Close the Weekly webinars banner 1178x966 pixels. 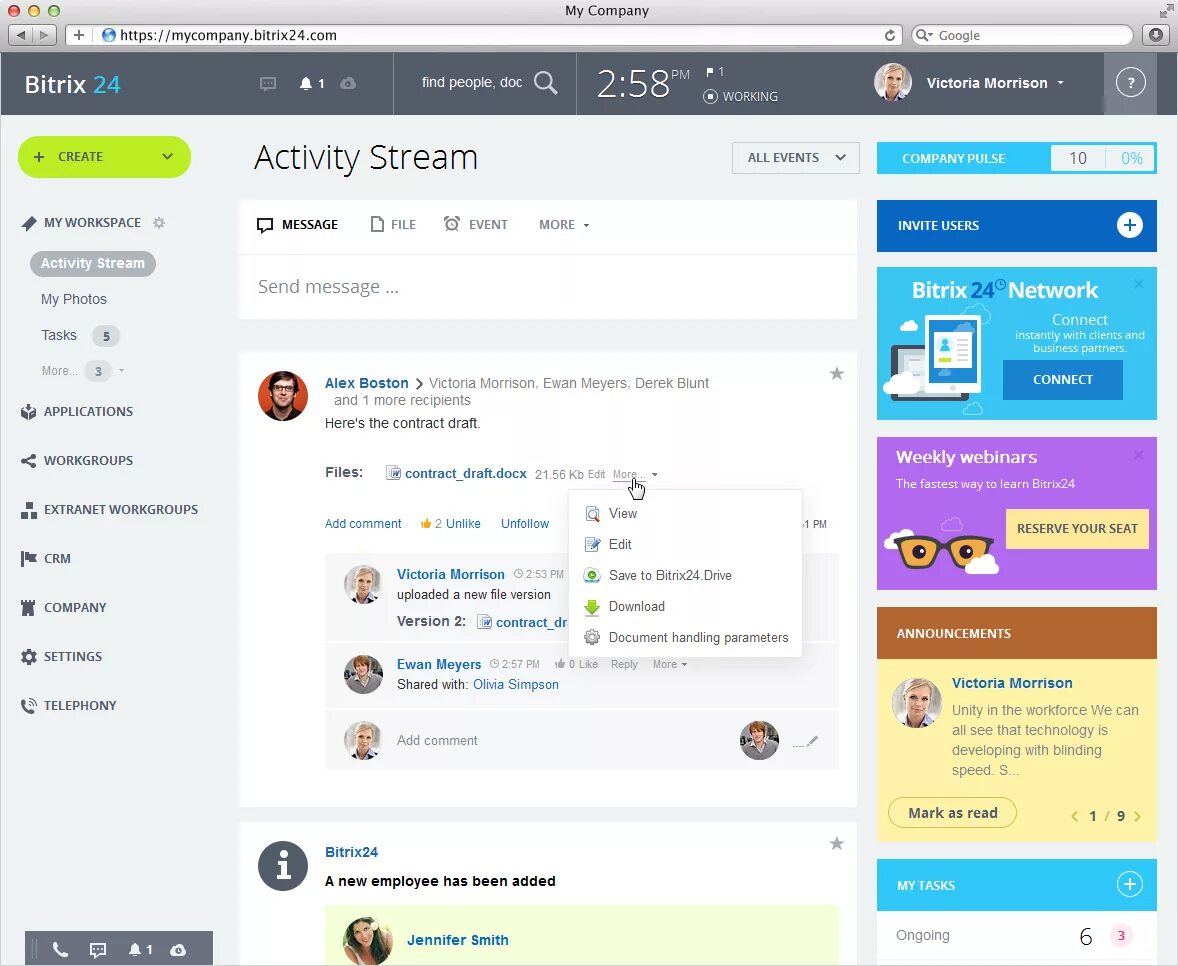[x=1139, y=454]
